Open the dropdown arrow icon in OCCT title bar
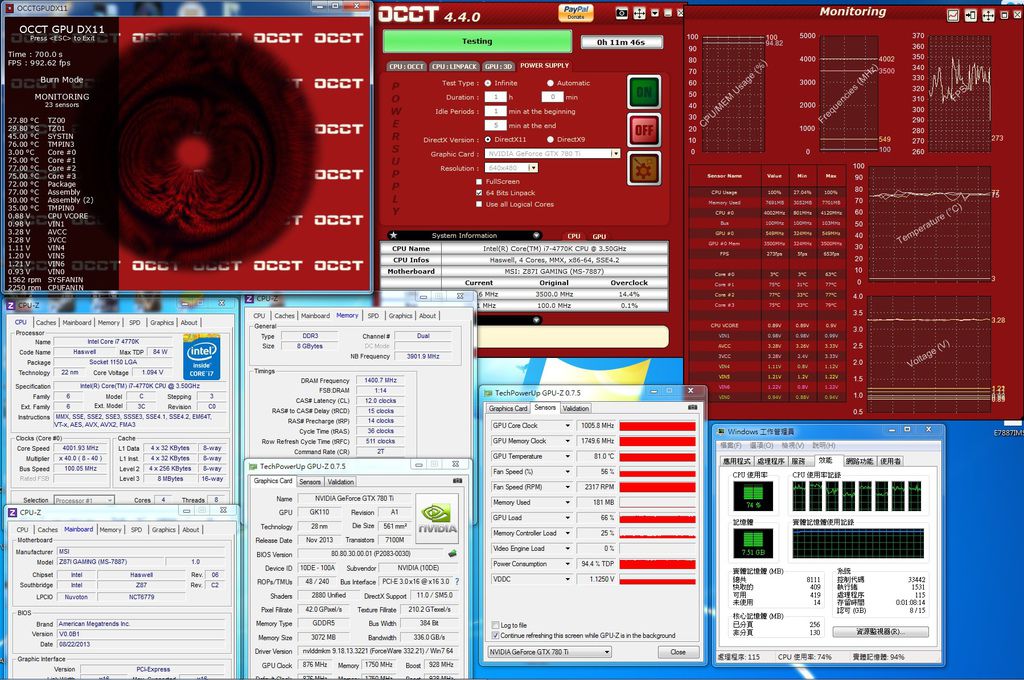Viewport: 1024px width, 680px height. tap(655, 13)
